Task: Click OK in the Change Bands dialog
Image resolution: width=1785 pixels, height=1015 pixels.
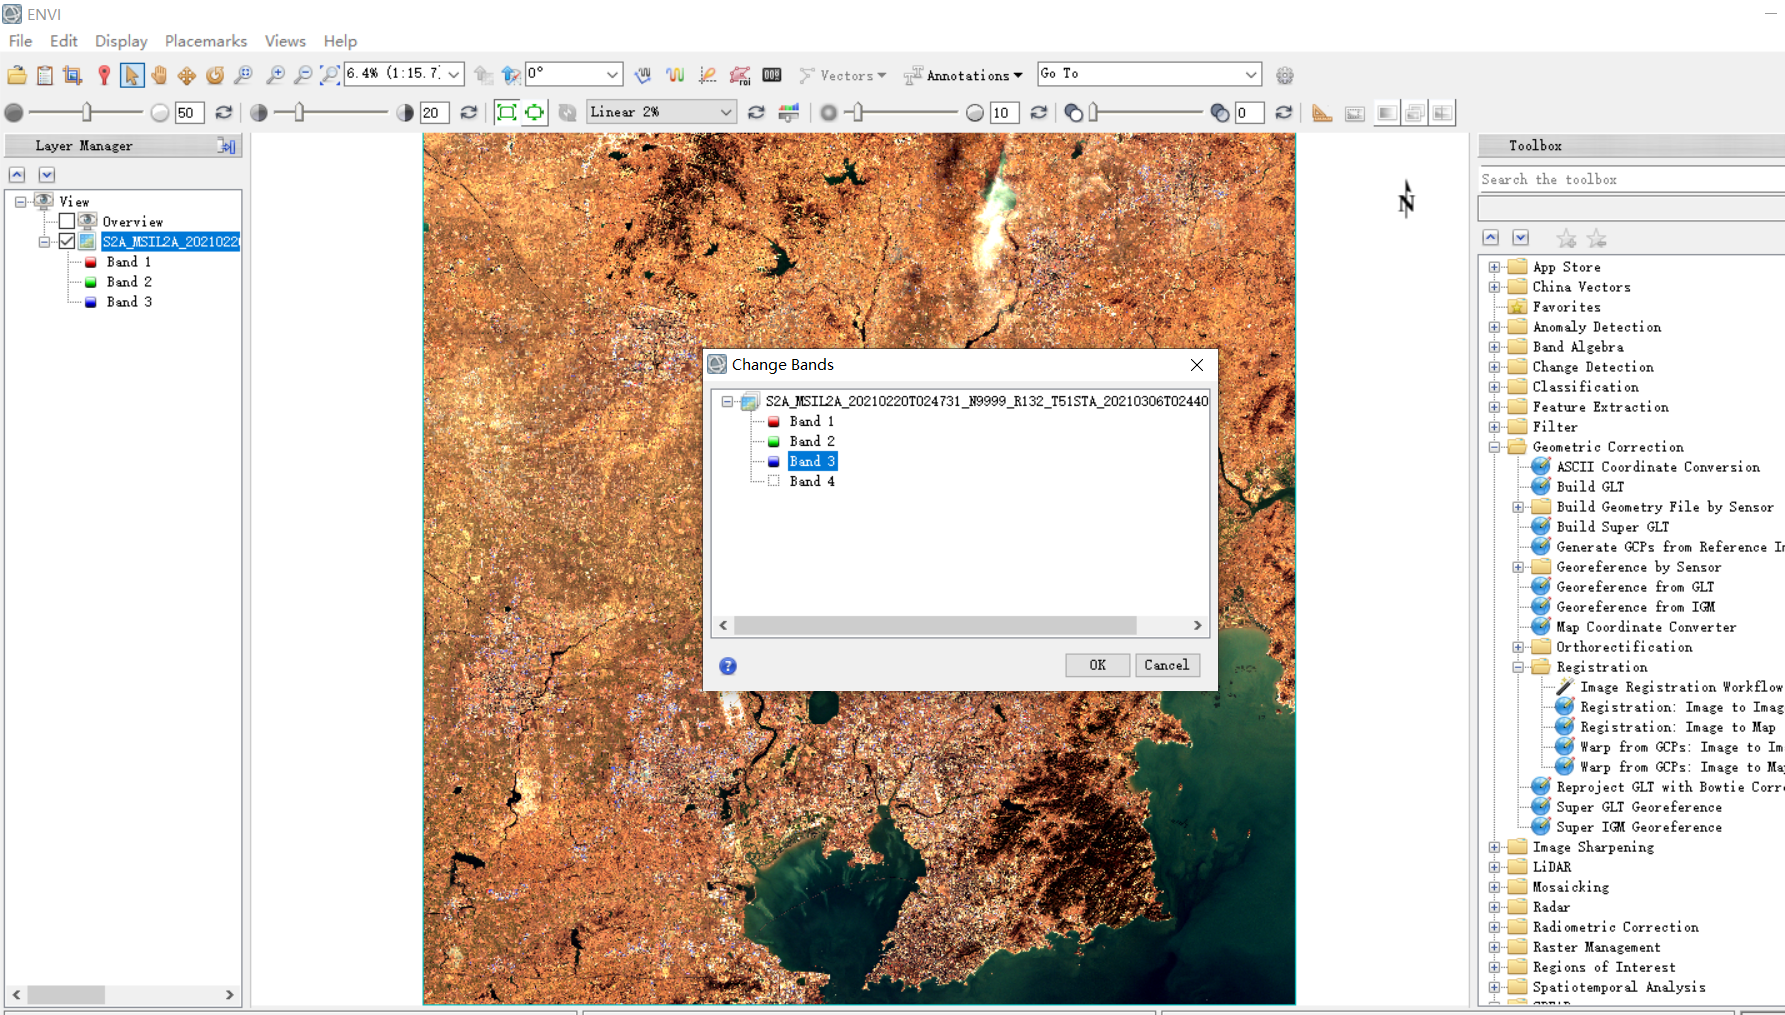Action: click(x=1097, y=665)
